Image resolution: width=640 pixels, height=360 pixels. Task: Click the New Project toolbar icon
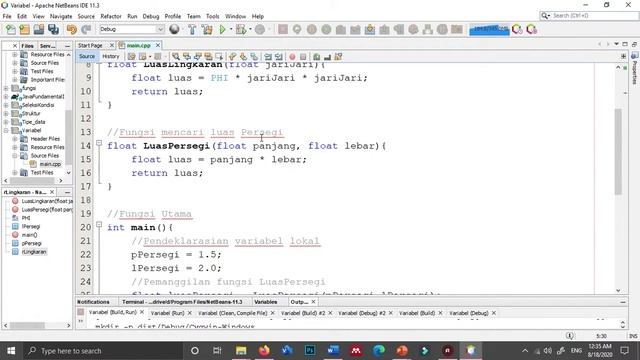coord(24,29)
